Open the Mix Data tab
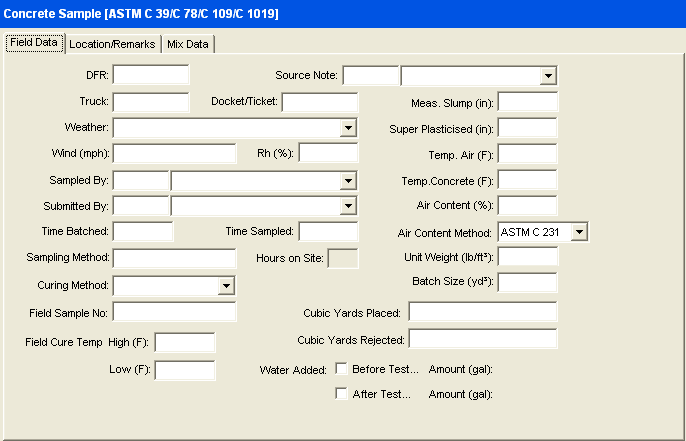Viewport: 686px width, 441px height. [x=189, y=44]
